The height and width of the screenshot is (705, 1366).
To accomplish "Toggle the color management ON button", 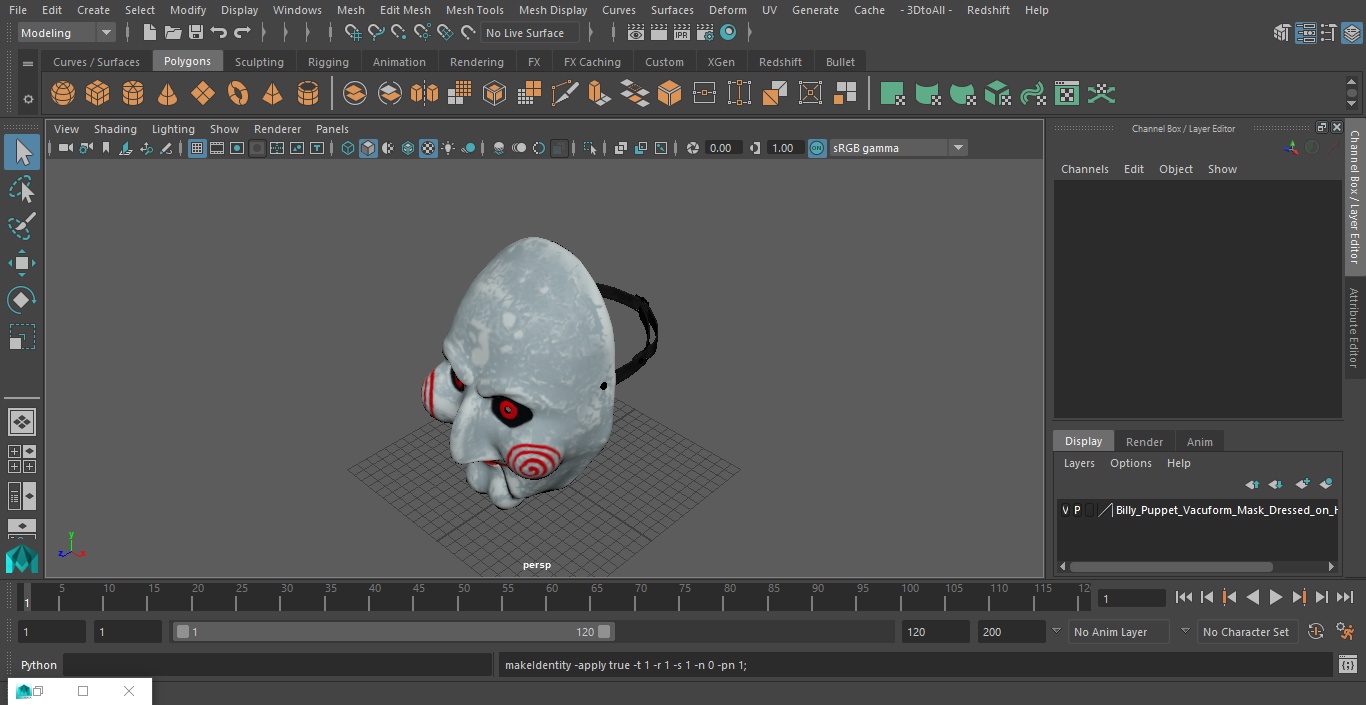I will 817,148.
